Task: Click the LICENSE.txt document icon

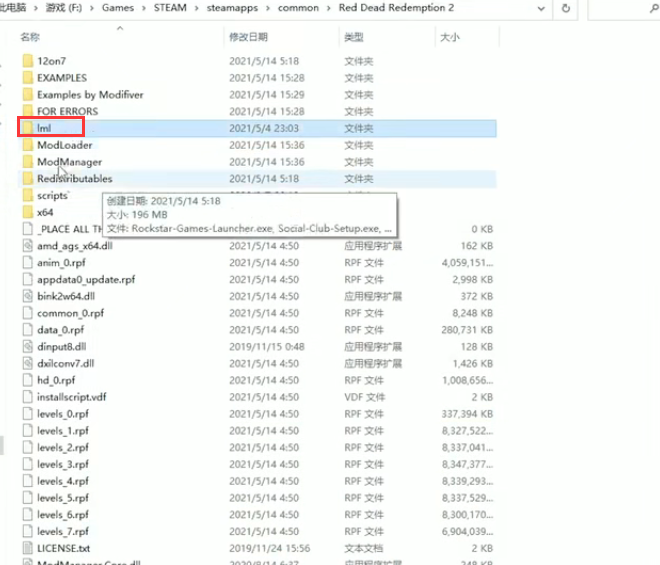Action: click(x=28, y=548)
